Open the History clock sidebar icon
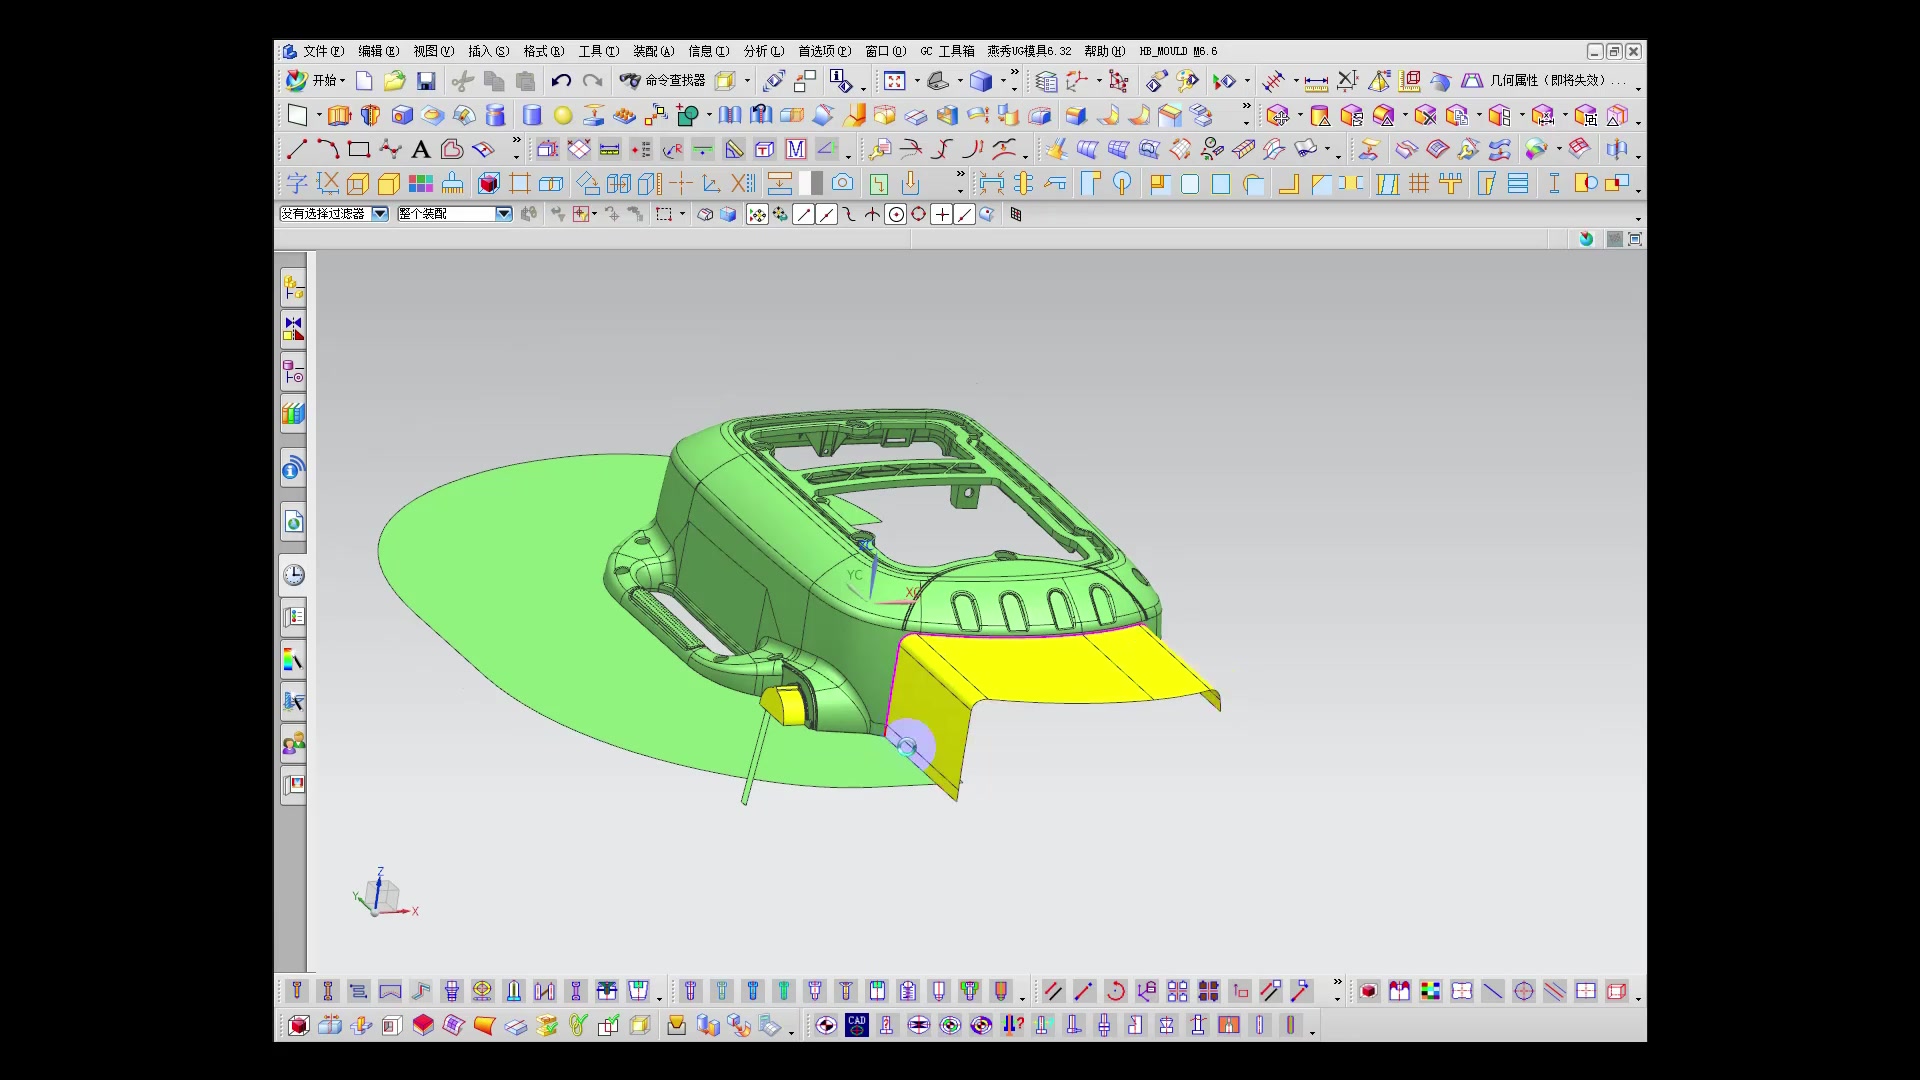 coord(294,575)
